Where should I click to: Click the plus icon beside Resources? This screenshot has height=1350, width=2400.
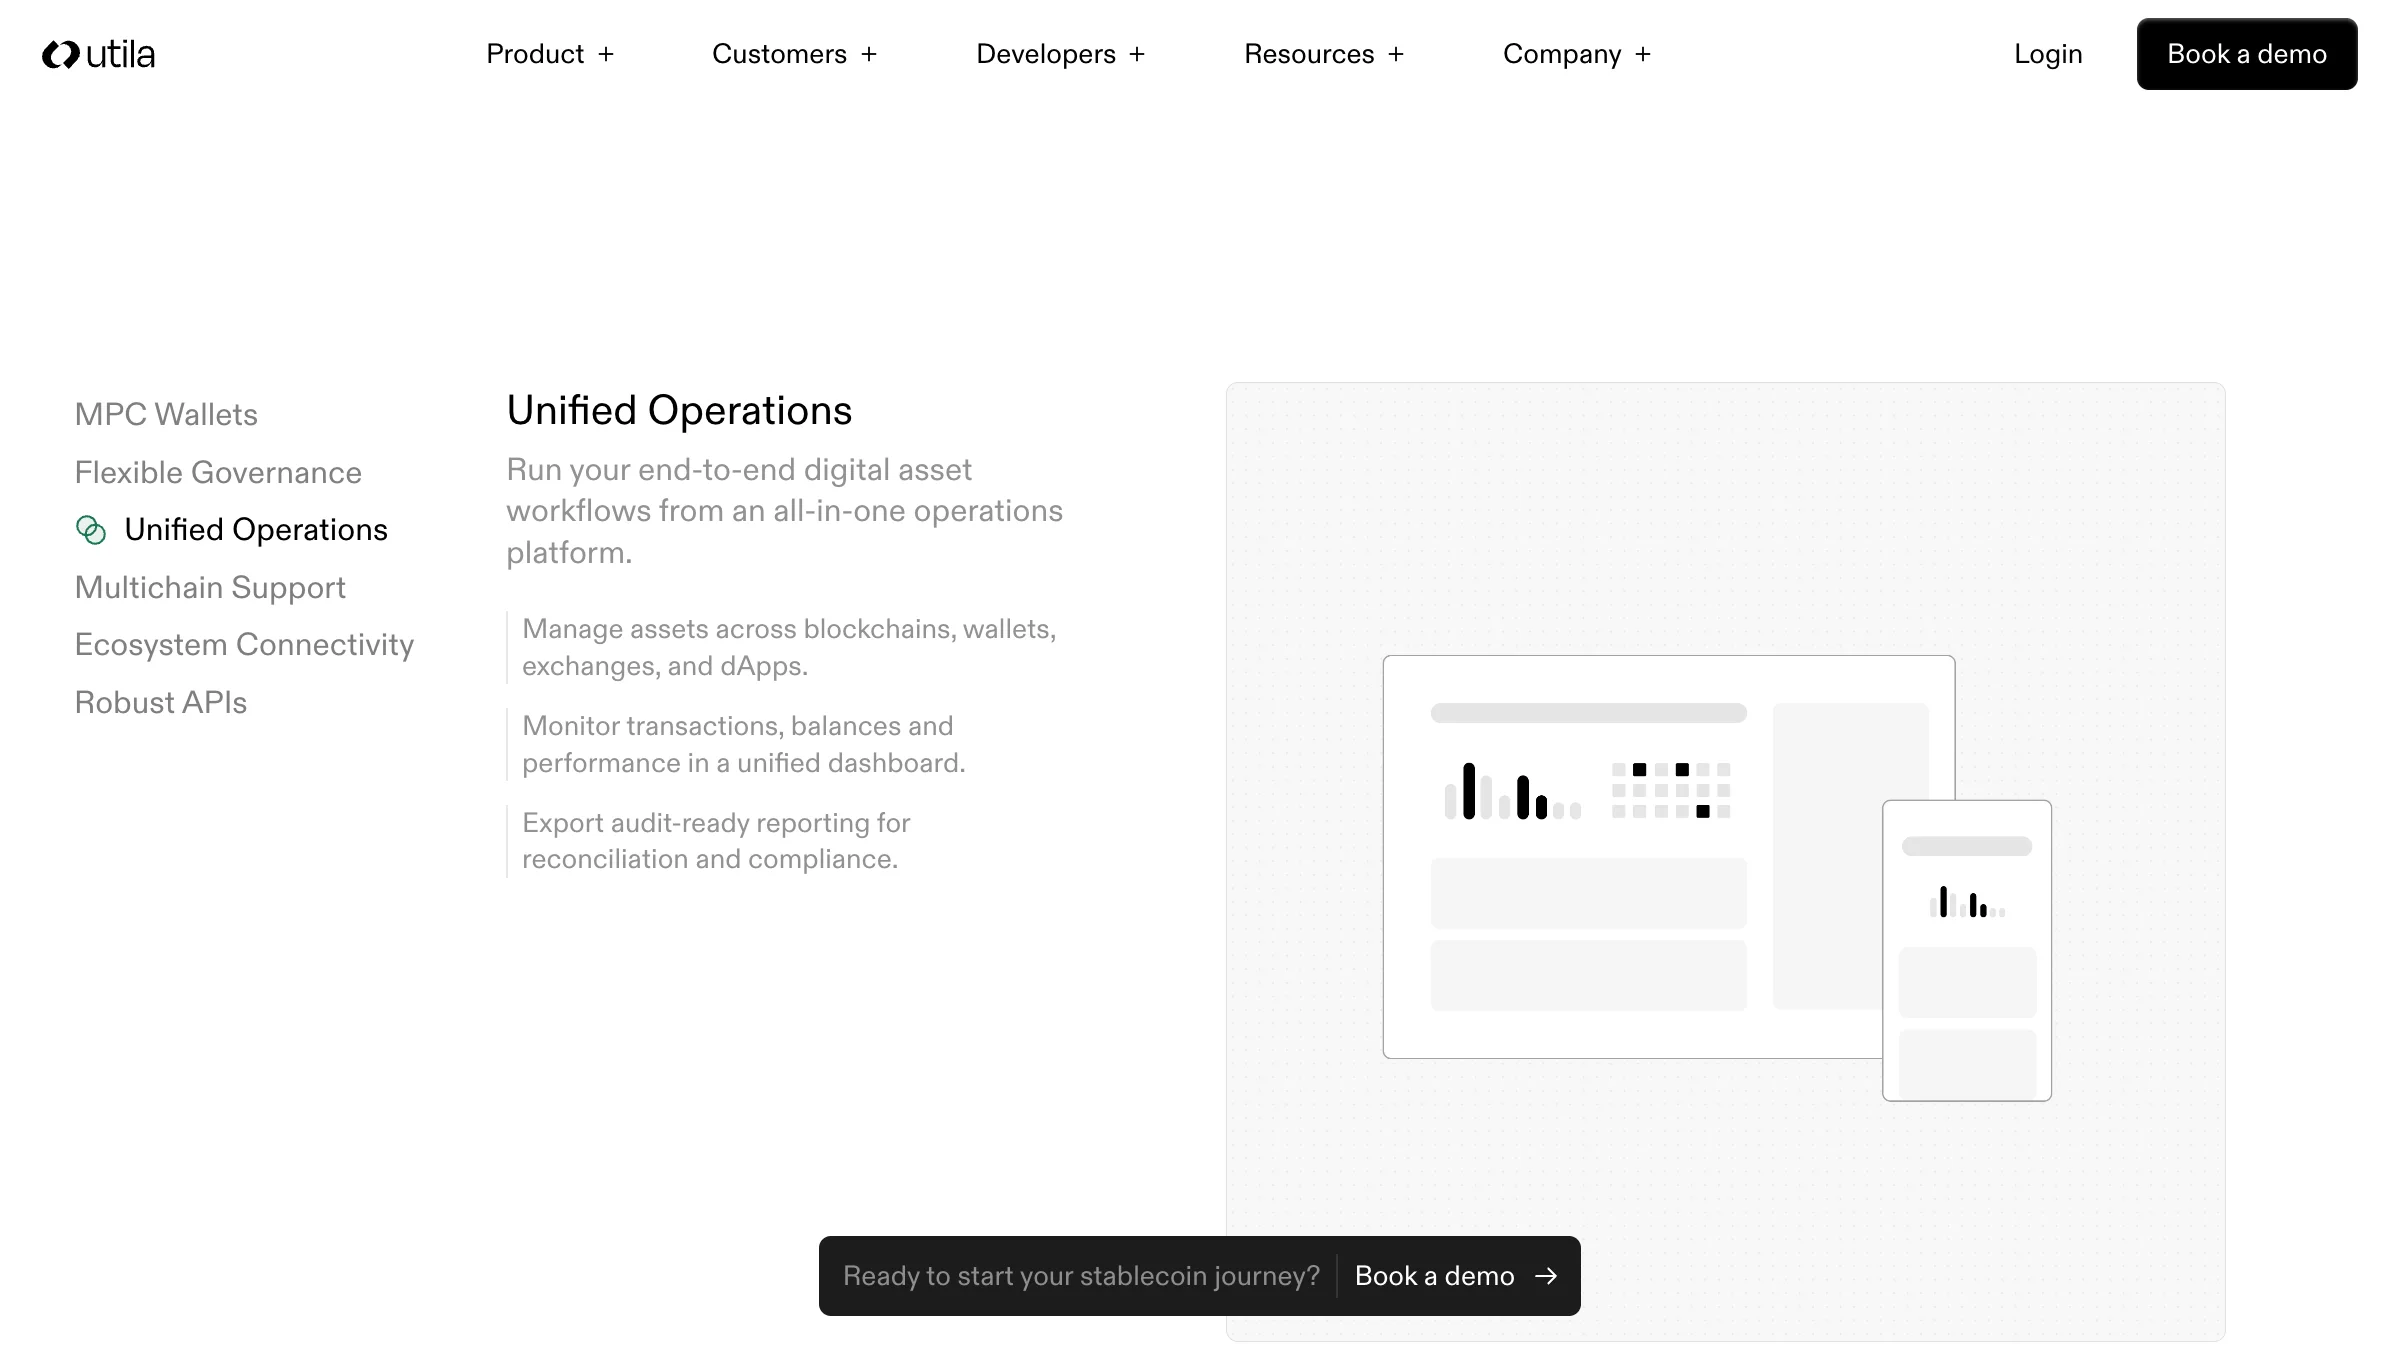pyautogui.click(x=1396, y=54)
